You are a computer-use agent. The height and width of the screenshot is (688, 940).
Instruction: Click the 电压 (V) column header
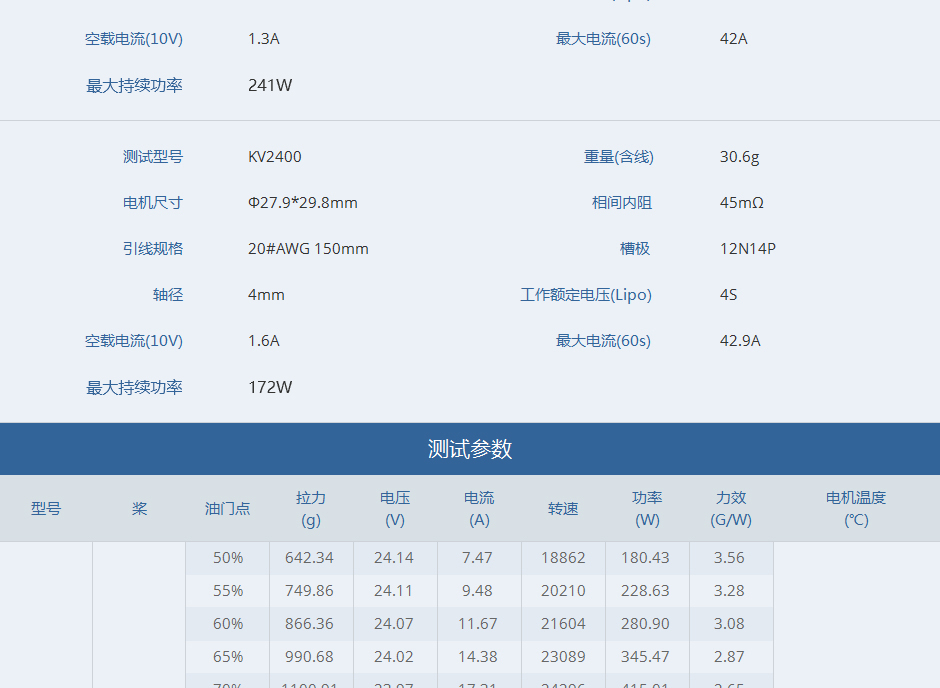click(395, 509)
